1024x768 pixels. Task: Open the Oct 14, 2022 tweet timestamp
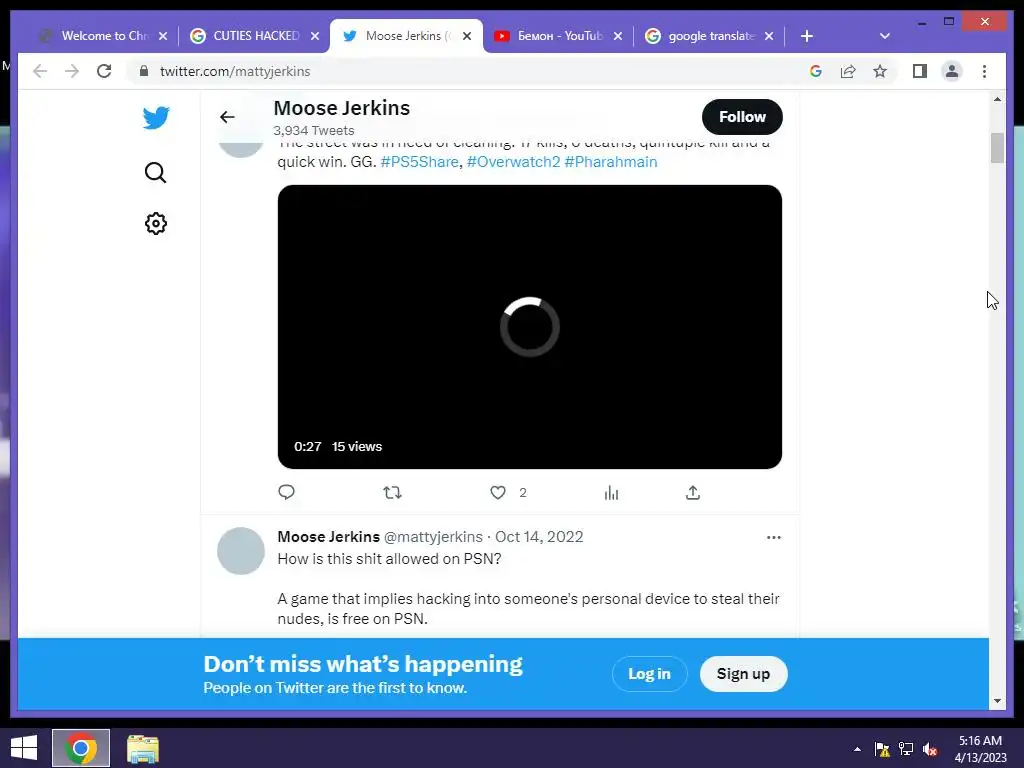pos(539,537)
